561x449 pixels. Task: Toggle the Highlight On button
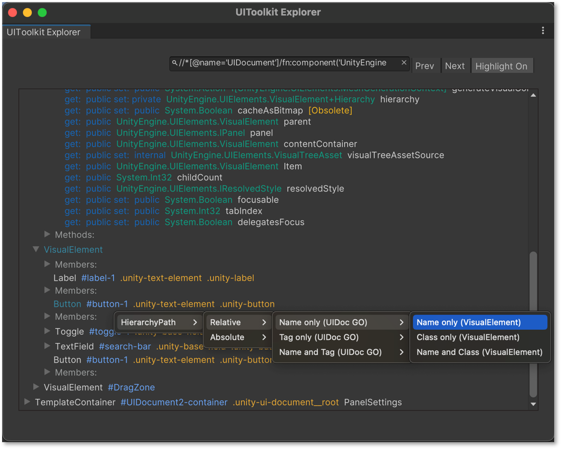pyautogui.click(x=502, y=66)
